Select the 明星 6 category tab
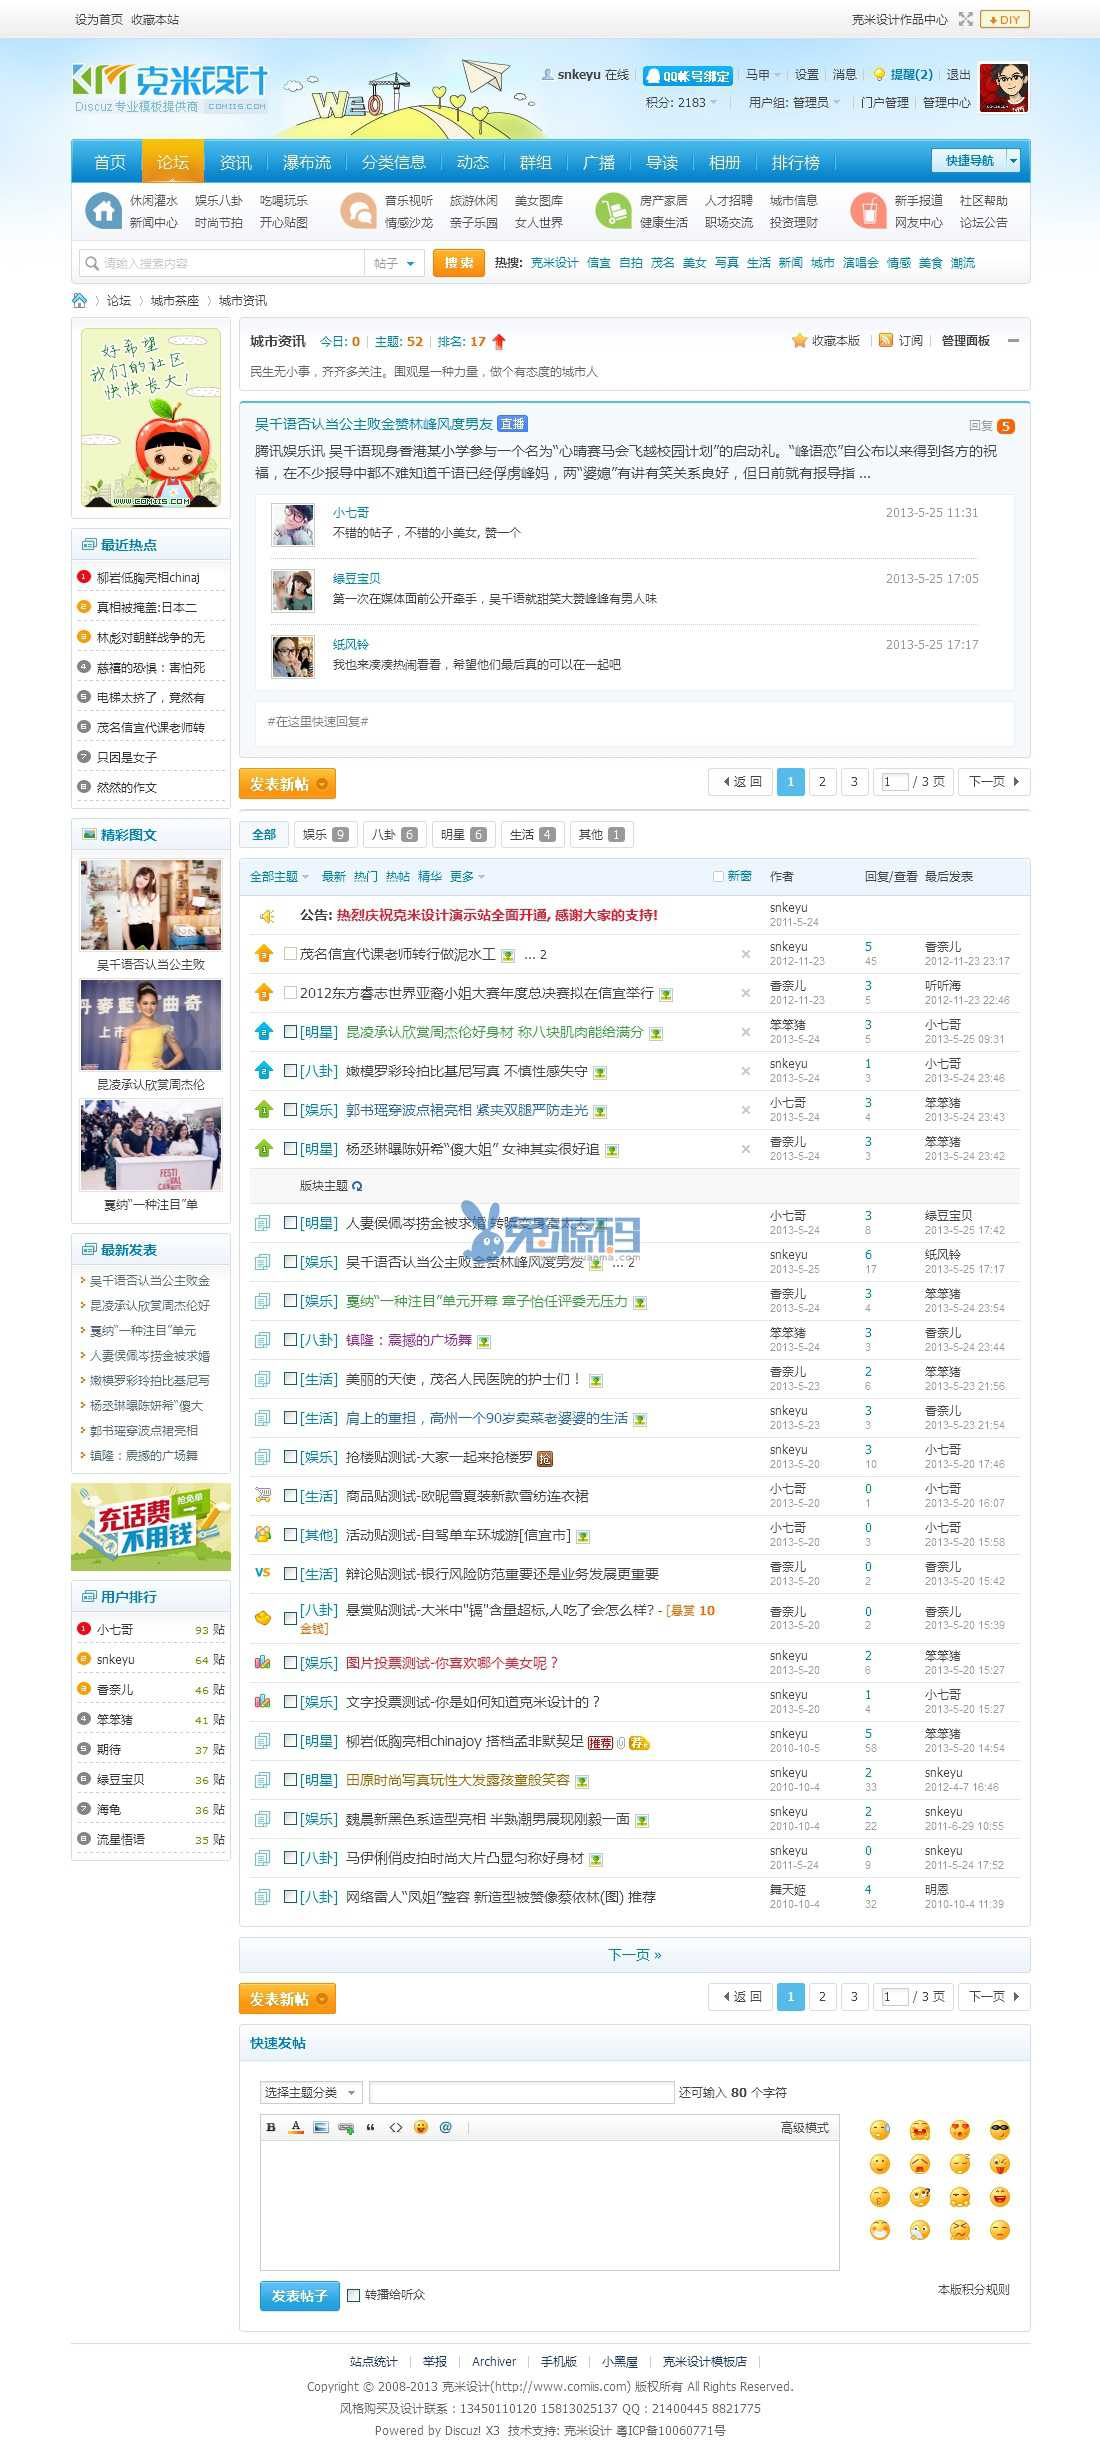The height and width of the screenshot is (2462, 1100). point(463,834)
